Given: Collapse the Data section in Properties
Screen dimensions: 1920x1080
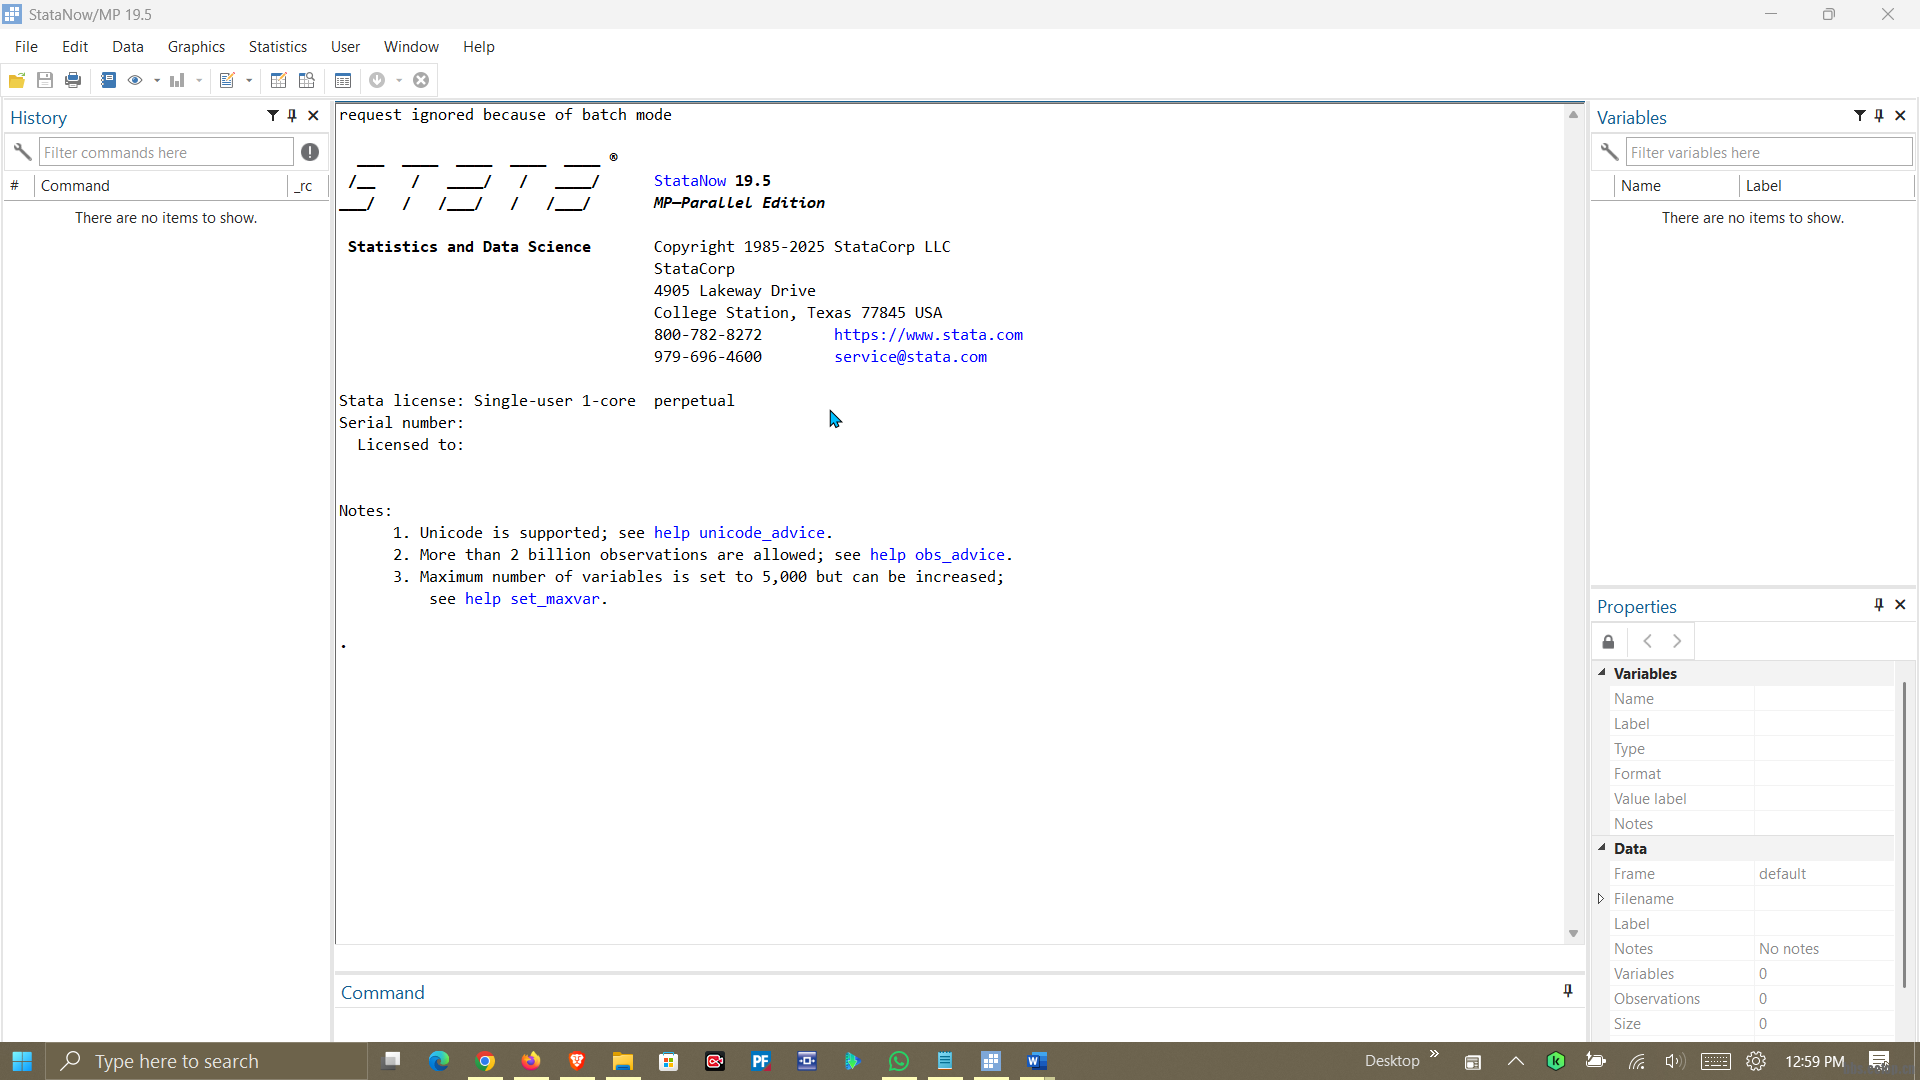Looking at the screenshot, I should [x=1601, y=848].
